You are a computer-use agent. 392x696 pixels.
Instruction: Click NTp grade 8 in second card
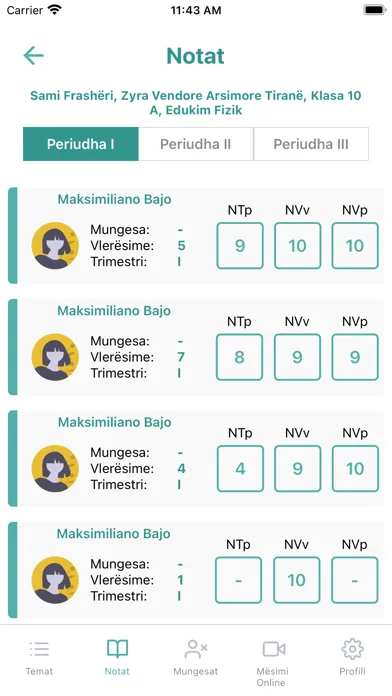tap(239, 357)
